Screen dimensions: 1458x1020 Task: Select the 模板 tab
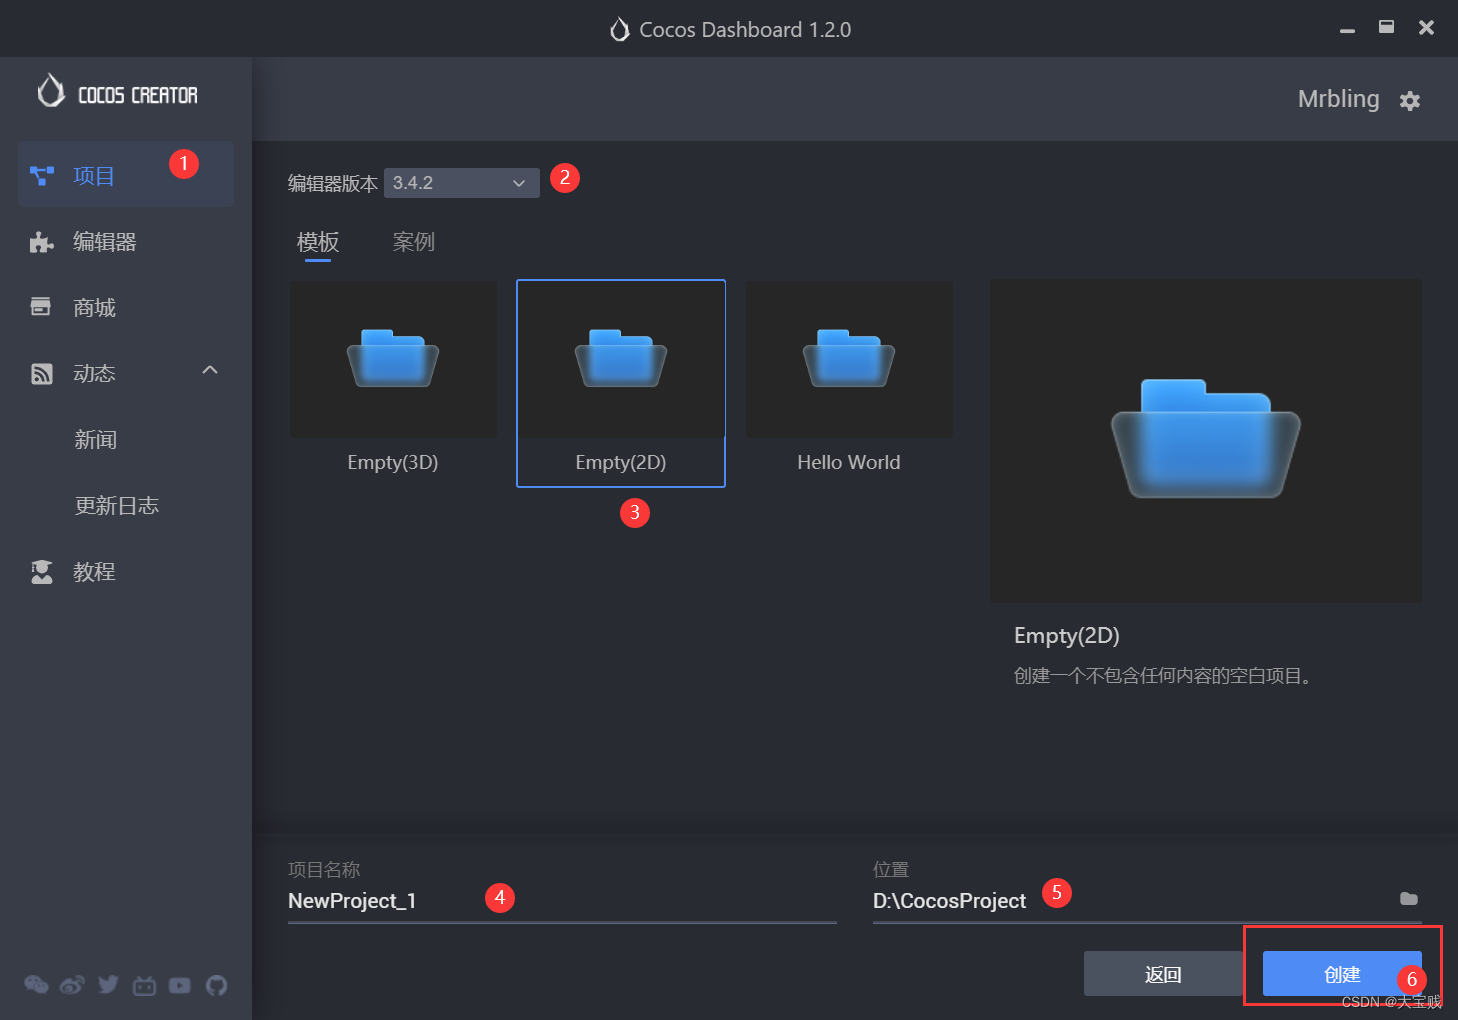click(x=318, y=242)
